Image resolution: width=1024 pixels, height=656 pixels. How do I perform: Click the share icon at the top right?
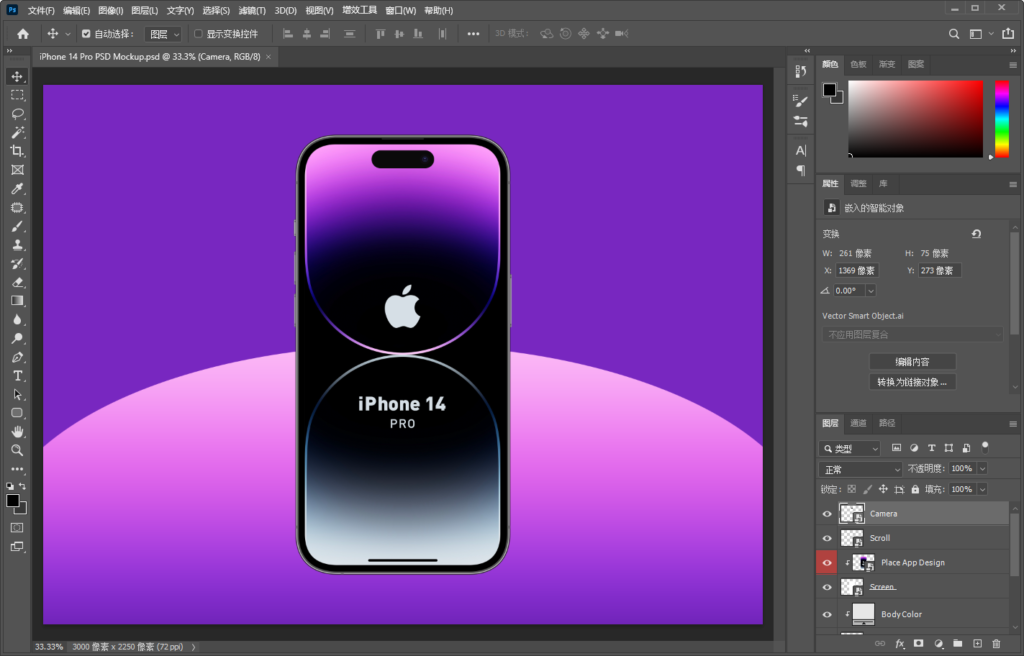[1008, 33]
